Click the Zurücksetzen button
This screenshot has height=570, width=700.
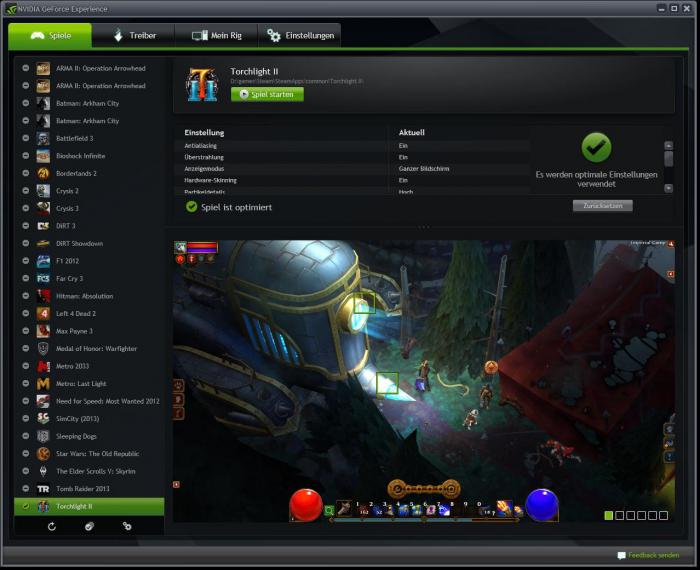pyautogui.click(x=603, y=206)
